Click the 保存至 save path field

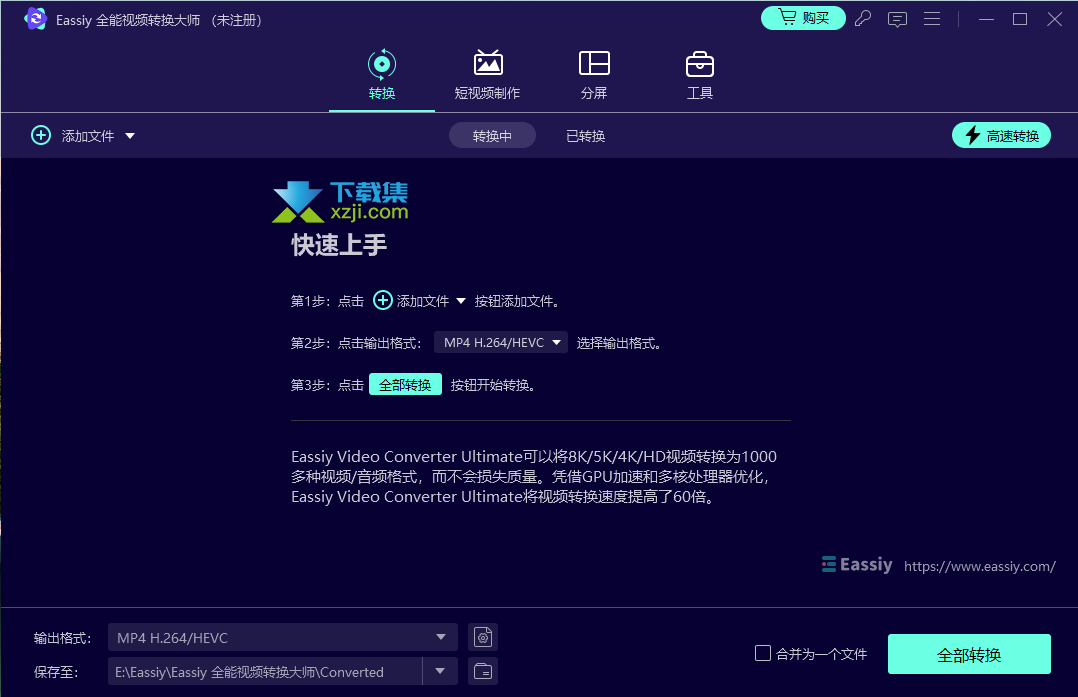[x=265, y=672]
